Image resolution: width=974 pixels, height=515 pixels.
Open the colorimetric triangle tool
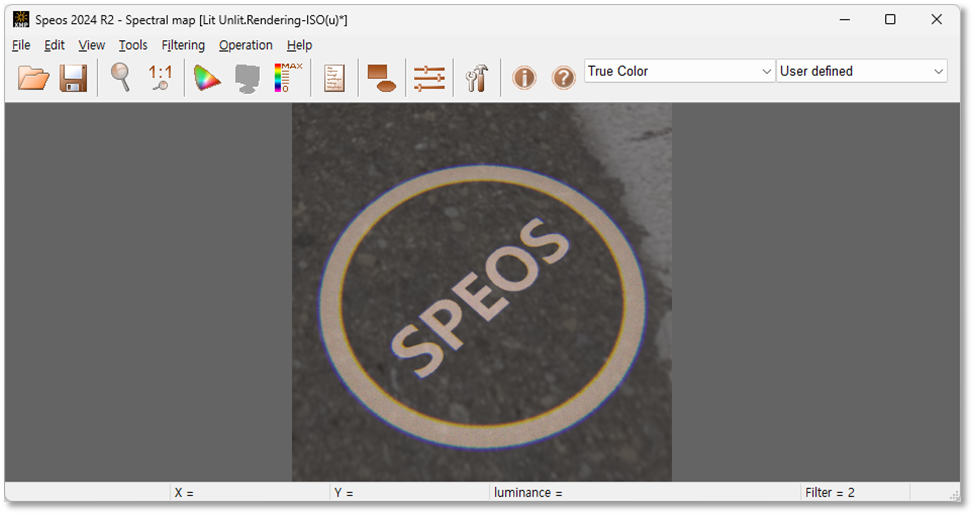tap(207, 78)
